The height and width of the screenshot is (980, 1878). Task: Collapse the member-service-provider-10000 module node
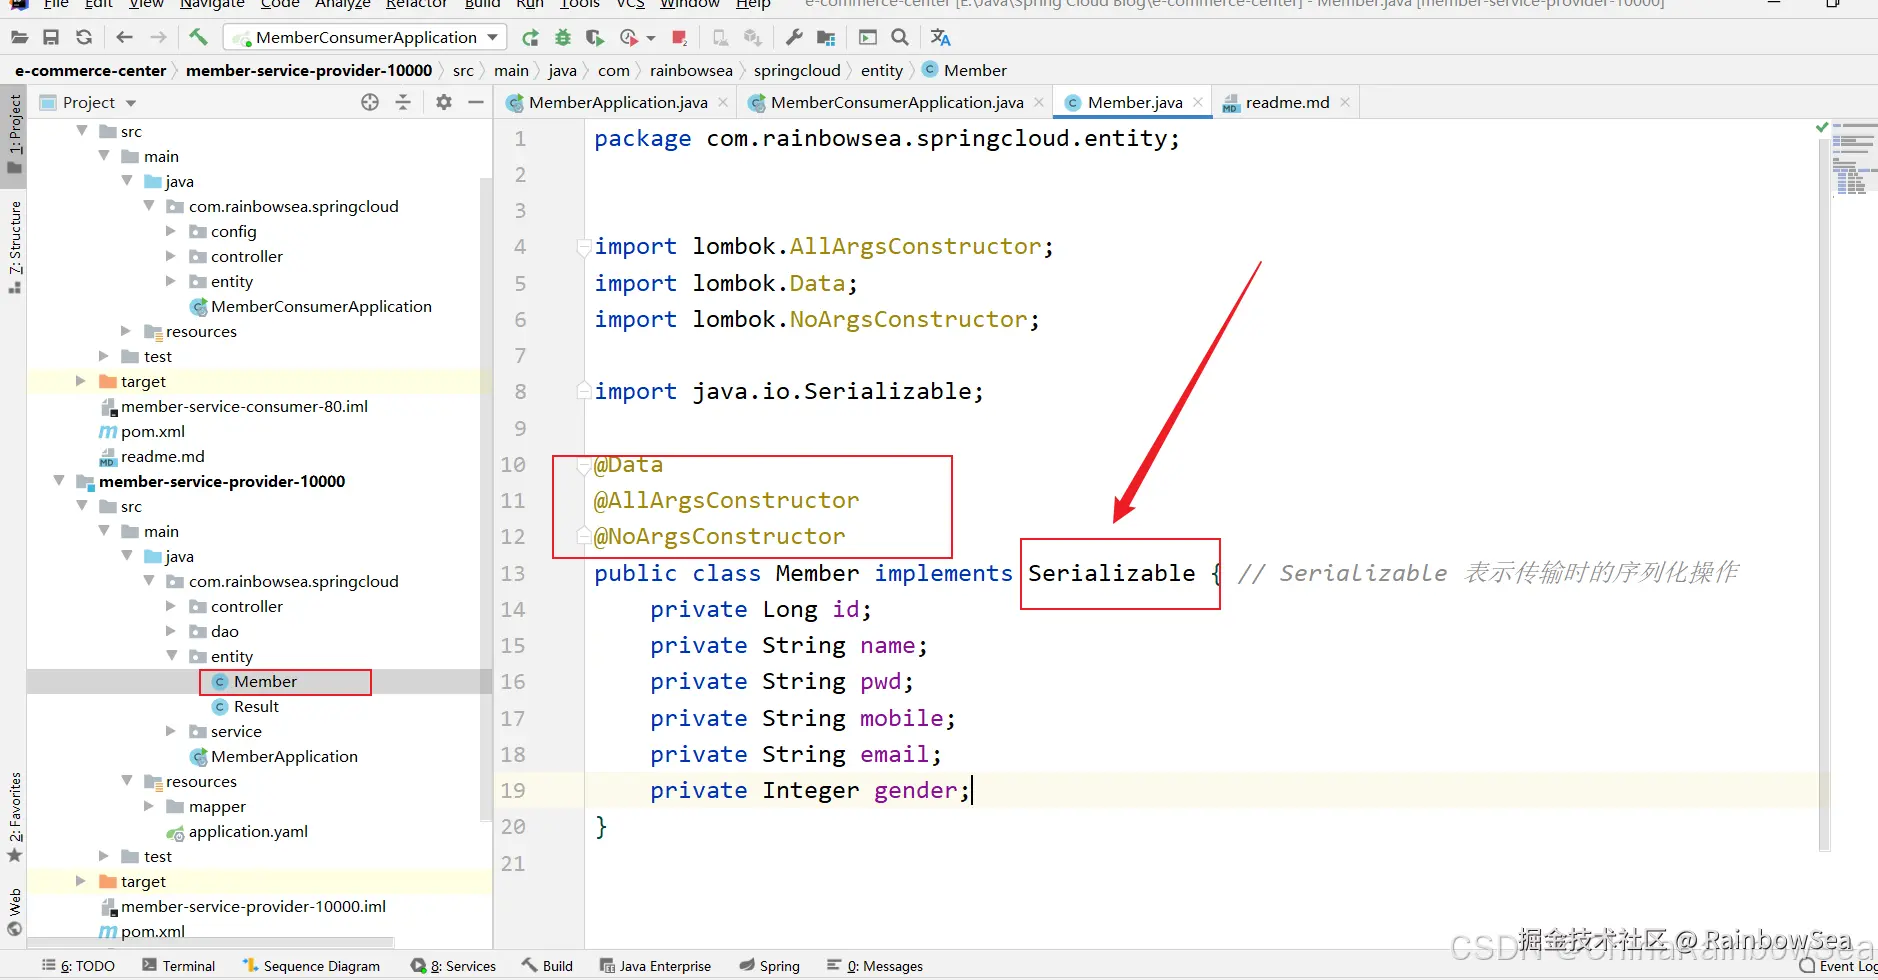pyautogui.click(x=59, y=481)
